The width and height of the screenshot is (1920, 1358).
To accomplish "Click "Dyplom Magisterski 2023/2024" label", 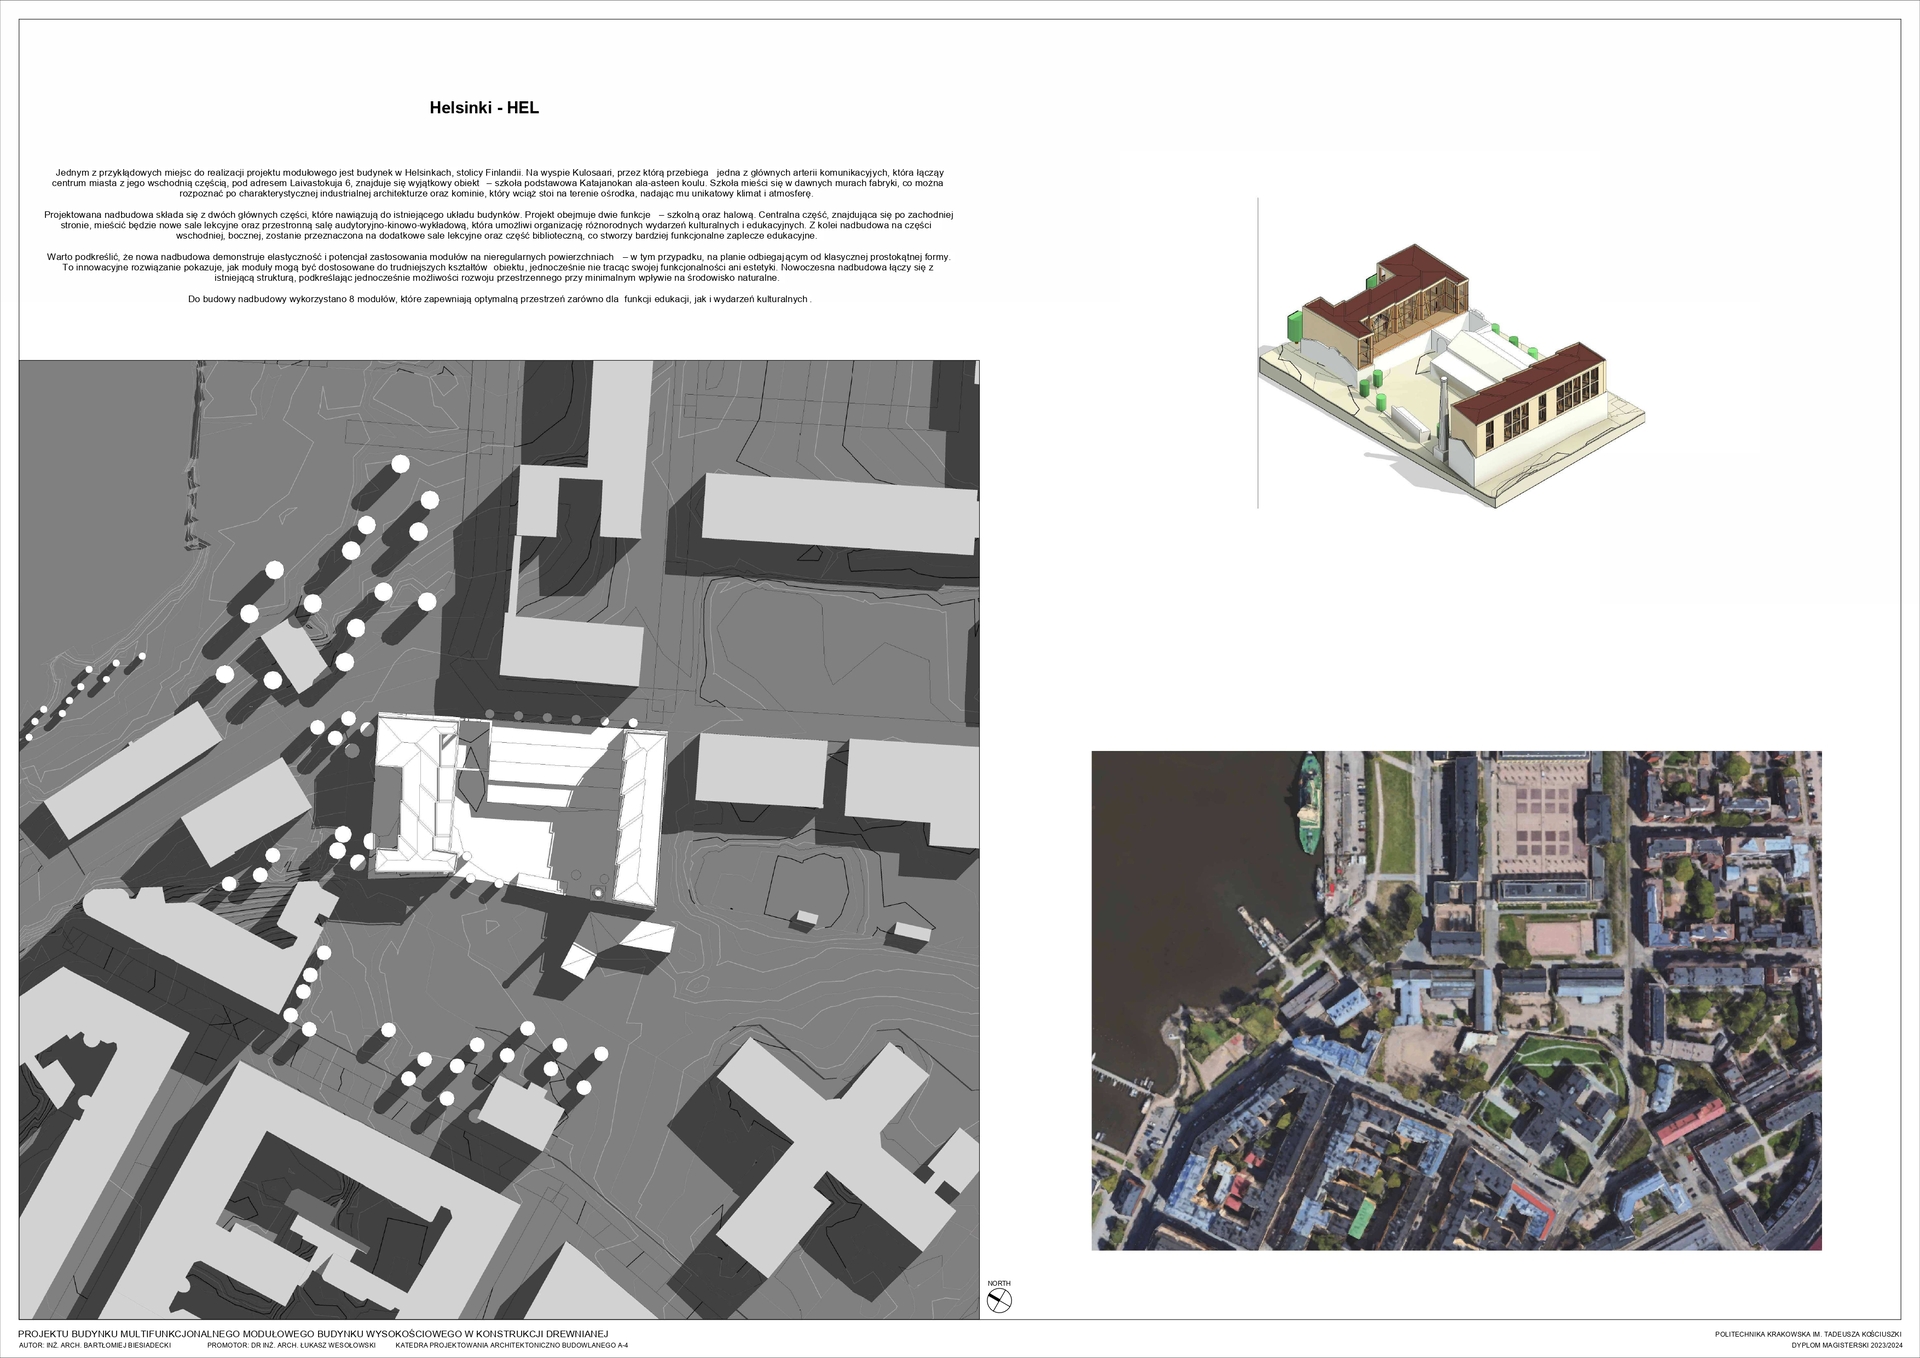I will [x=1846, y=1346].
